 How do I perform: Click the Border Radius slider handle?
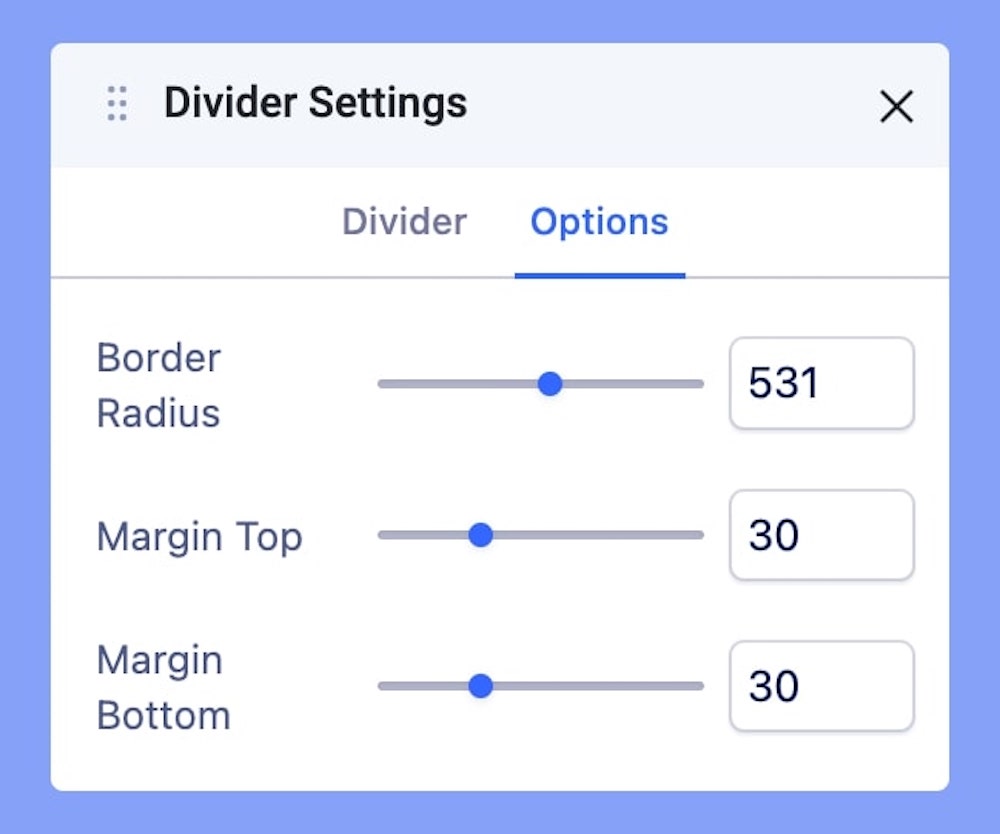pyautogui.click(x=550, y=384)
